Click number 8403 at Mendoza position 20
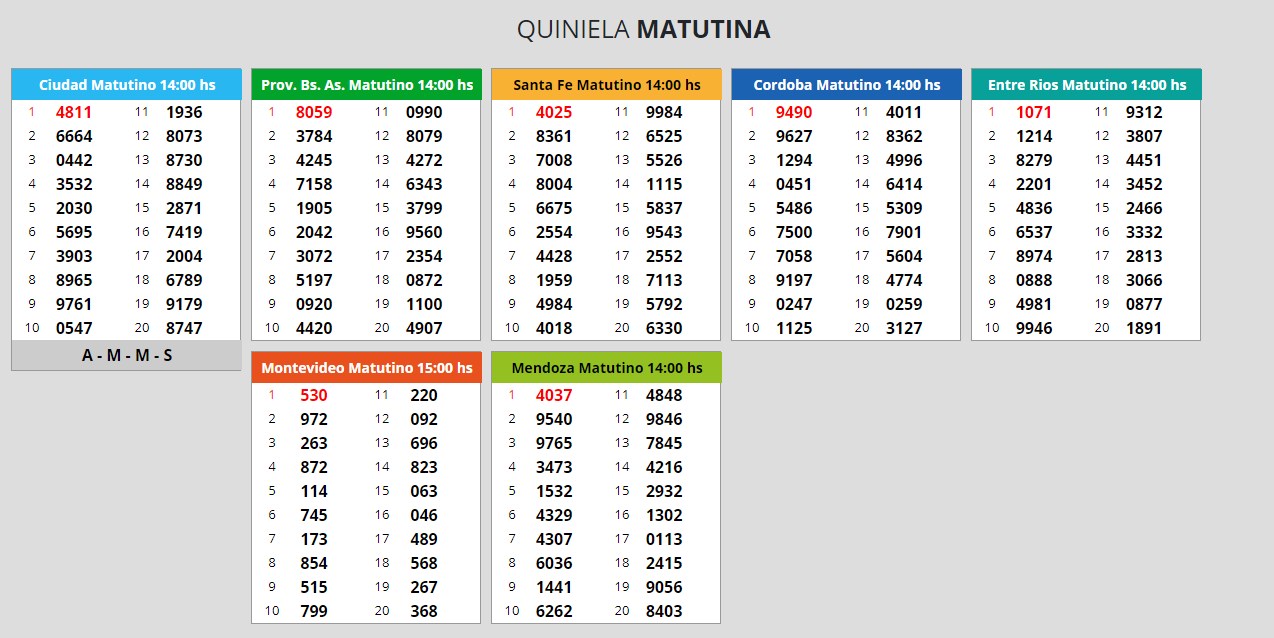Viewport: 1274px width, 638px height. (x=664, y=611)
